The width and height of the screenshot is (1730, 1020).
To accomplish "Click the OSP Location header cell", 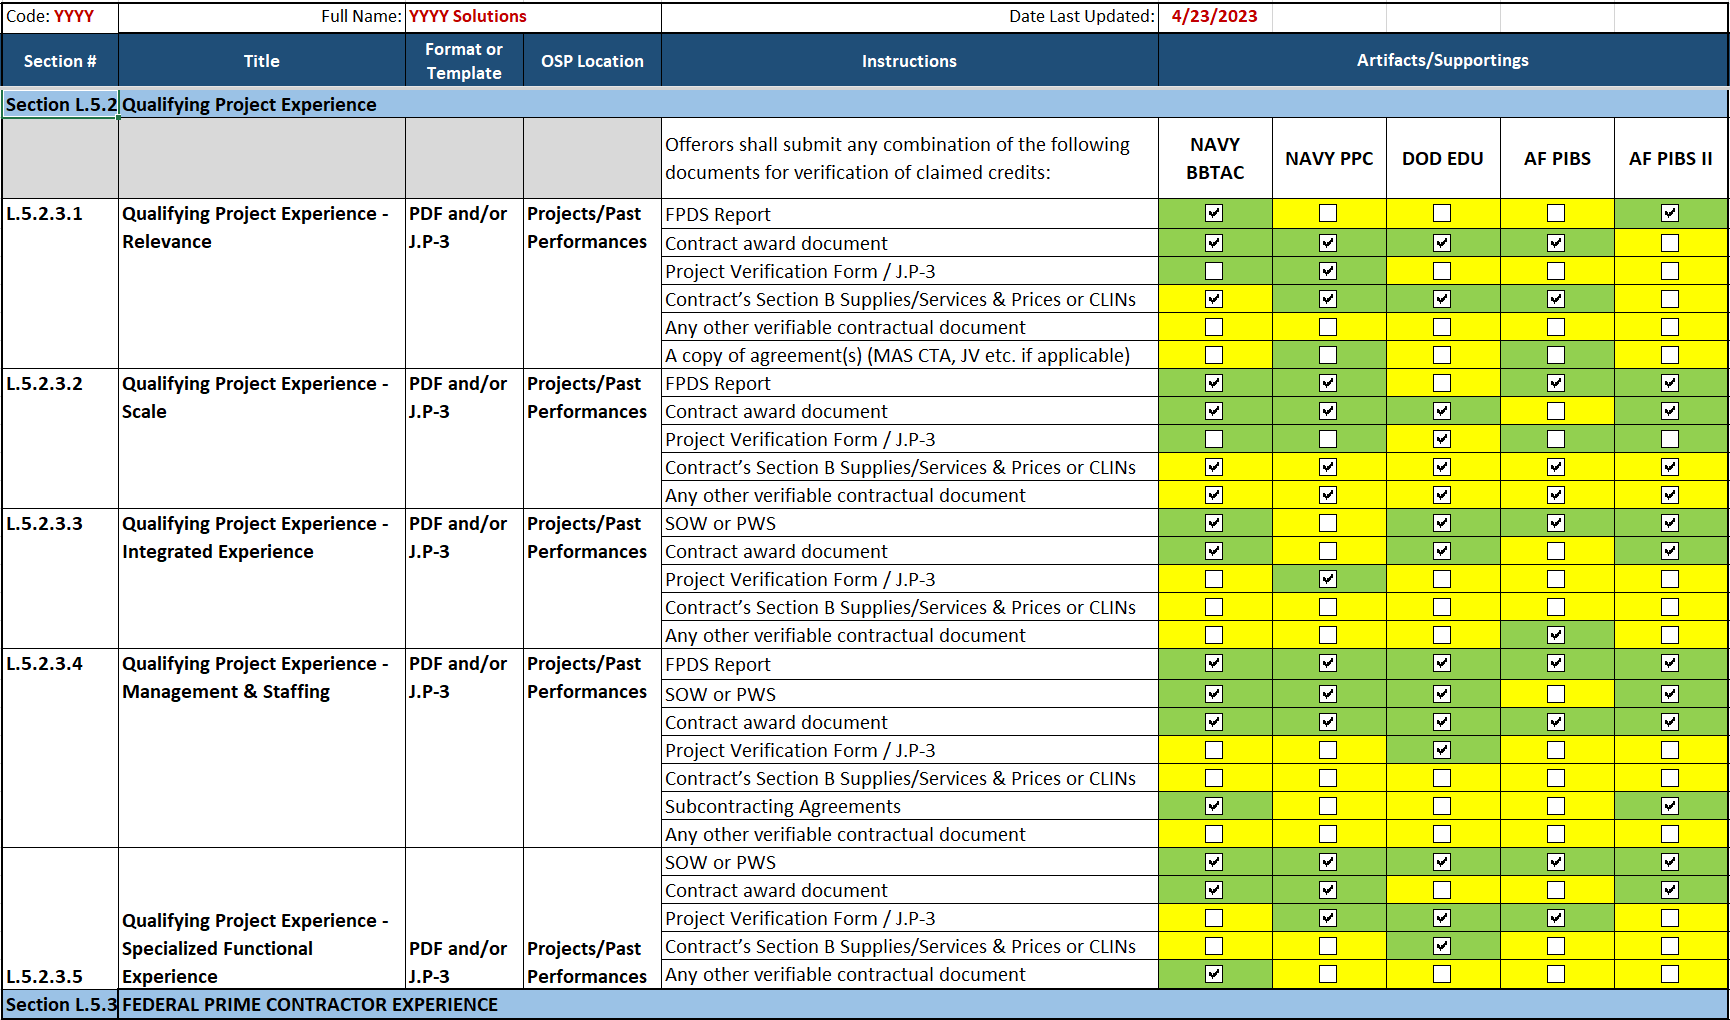I will pyautogui.click(x=592, y=60).
